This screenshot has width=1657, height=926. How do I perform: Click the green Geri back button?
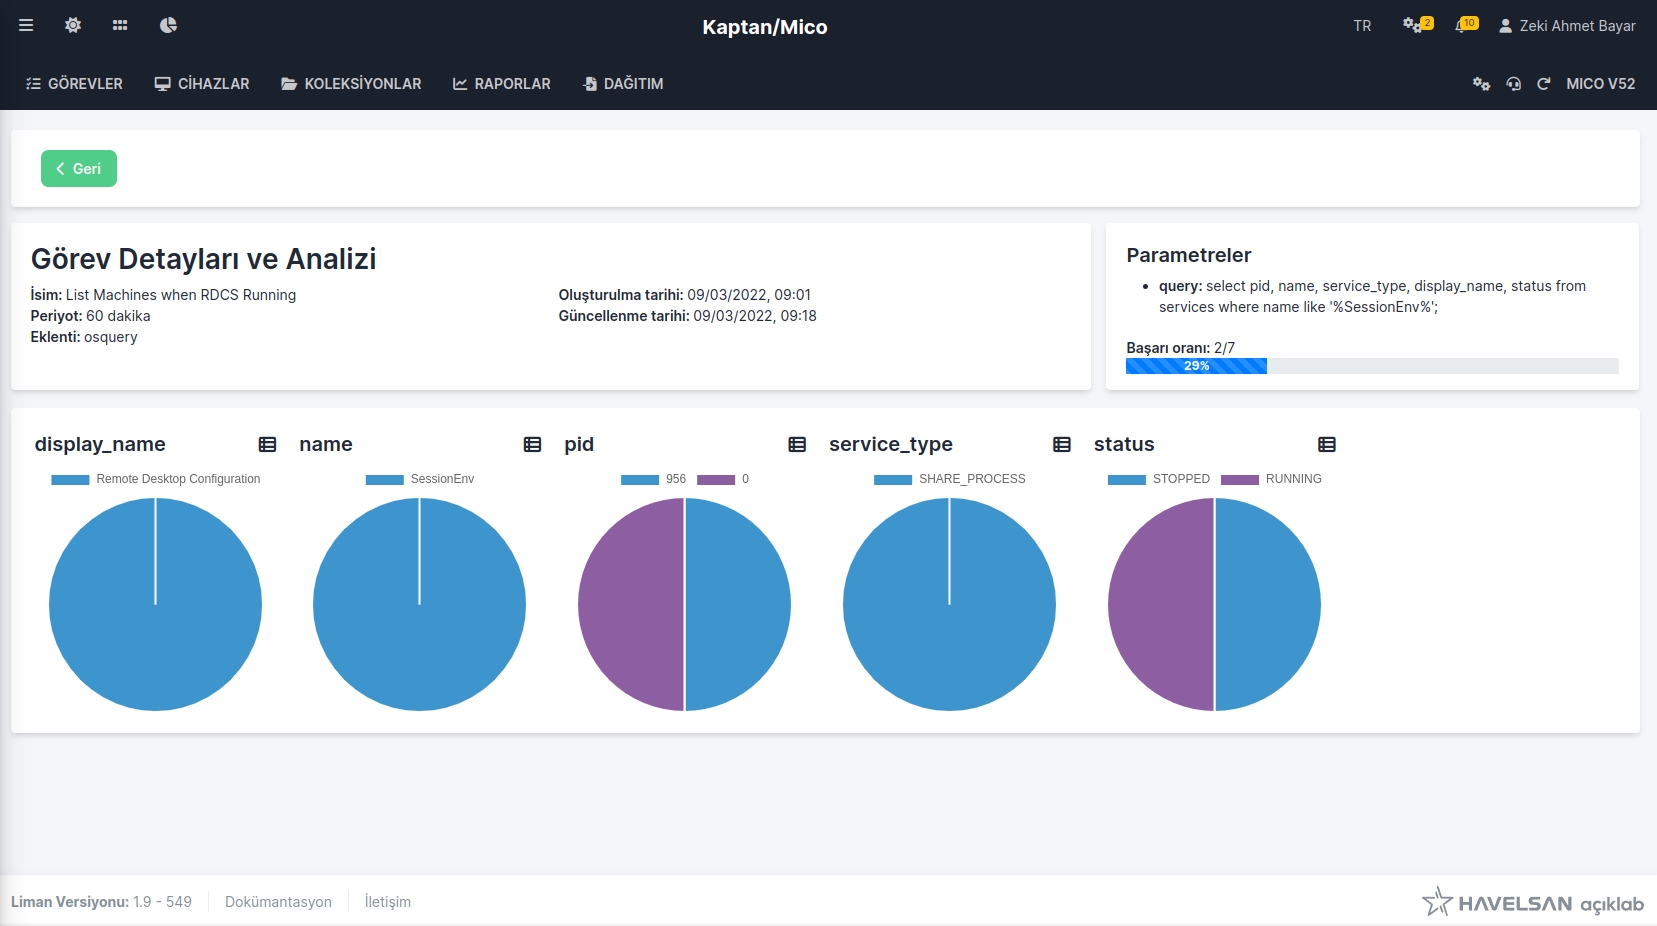click(79, 169)
